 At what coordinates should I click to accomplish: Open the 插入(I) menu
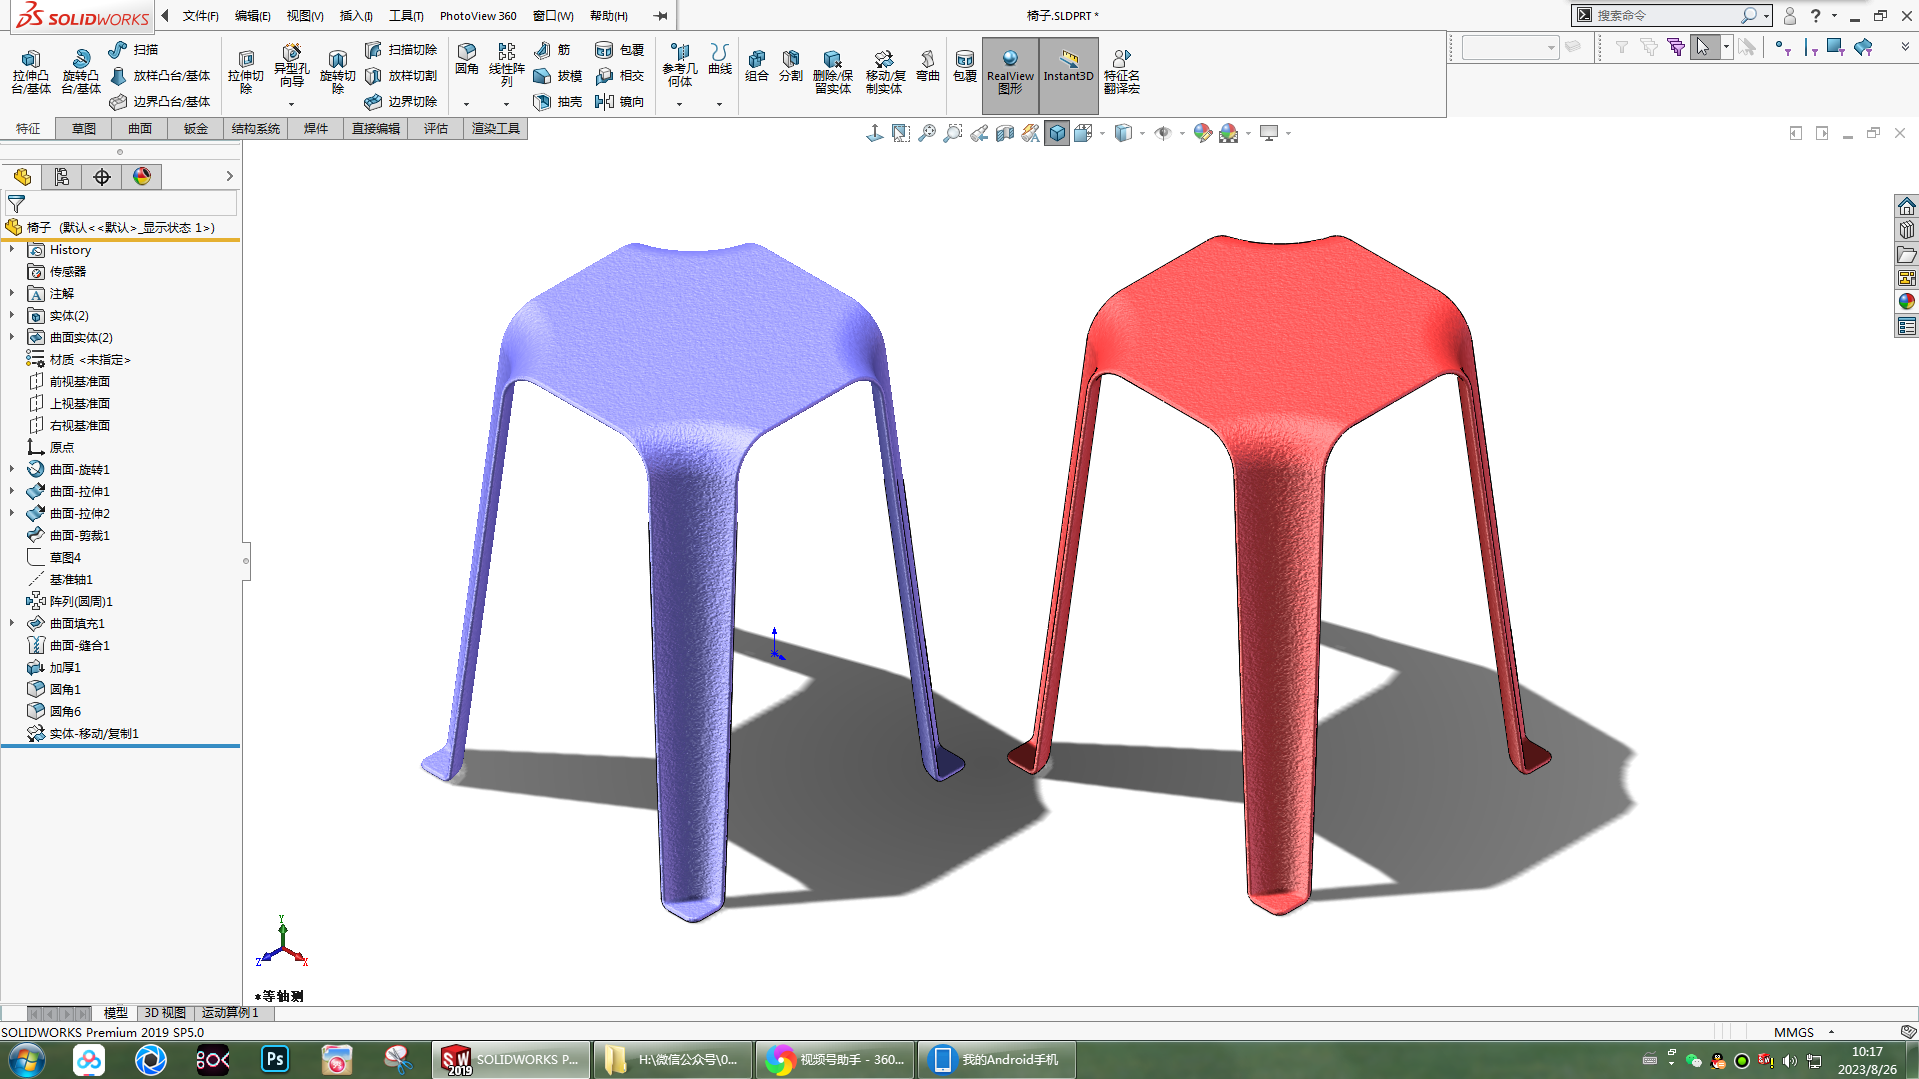(356, 16)
